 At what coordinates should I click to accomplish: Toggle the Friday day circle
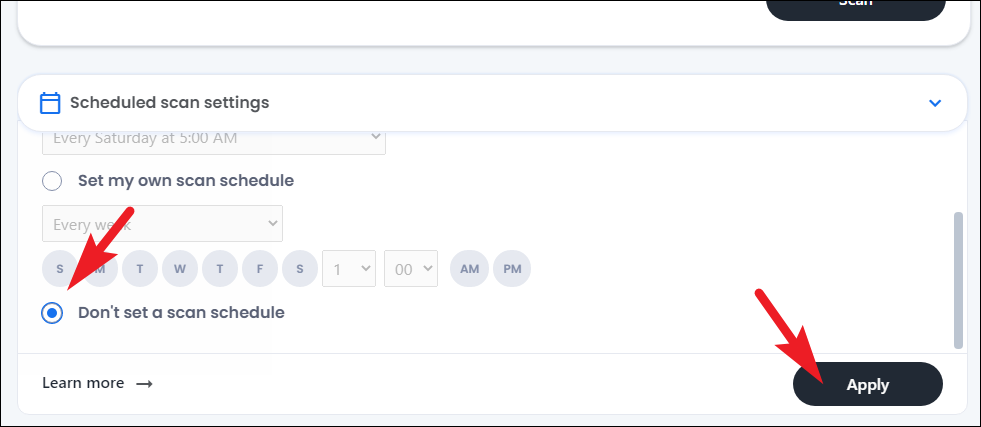click(260, 268)
